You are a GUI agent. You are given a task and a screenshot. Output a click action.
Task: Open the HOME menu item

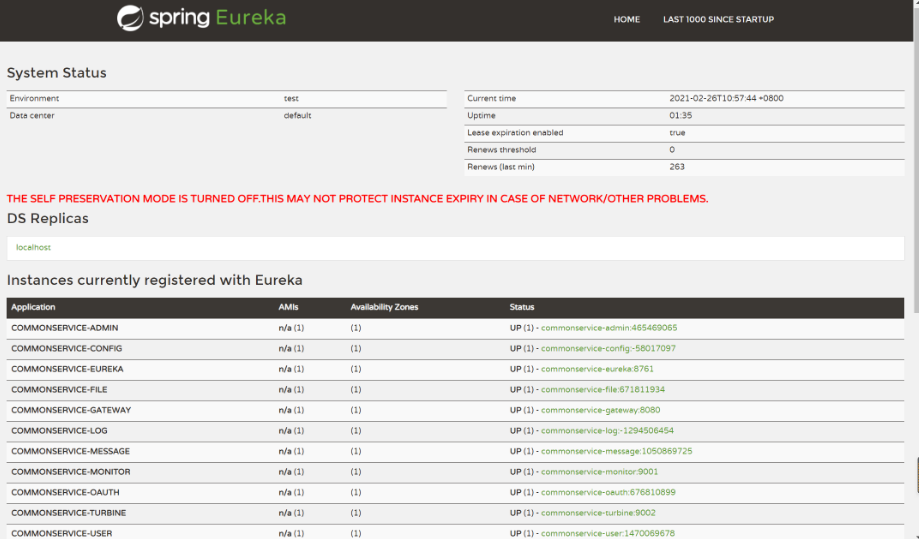coord(627,19)
